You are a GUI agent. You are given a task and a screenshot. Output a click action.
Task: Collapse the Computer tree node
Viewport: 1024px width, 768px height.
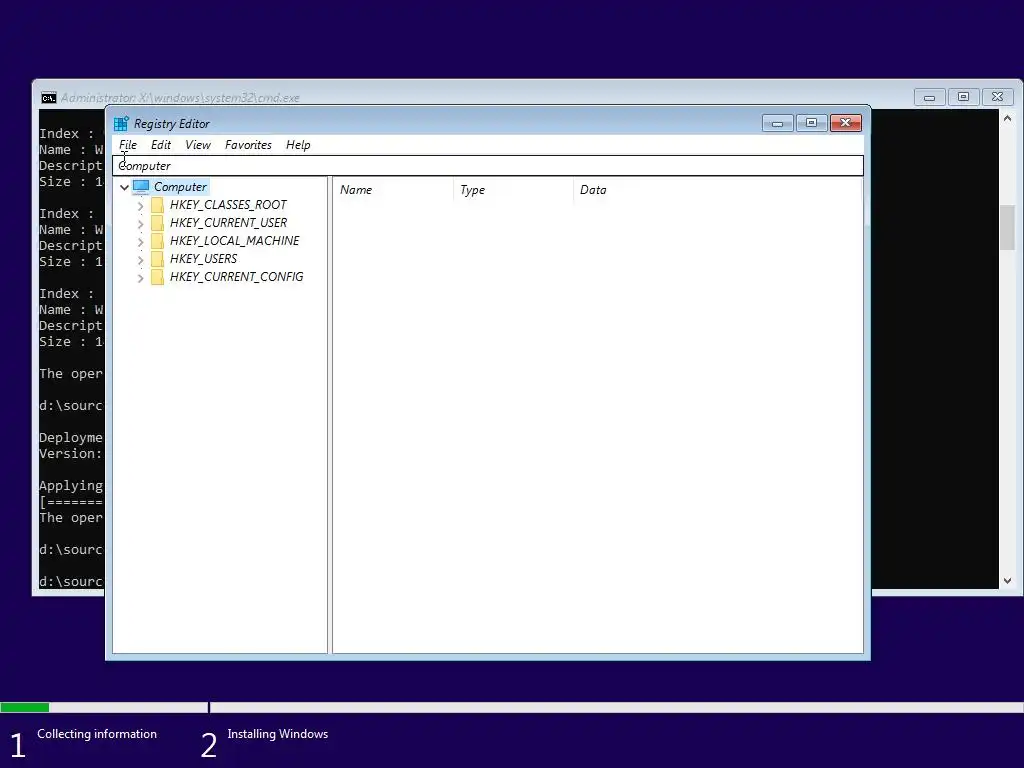tap(124, 187)
